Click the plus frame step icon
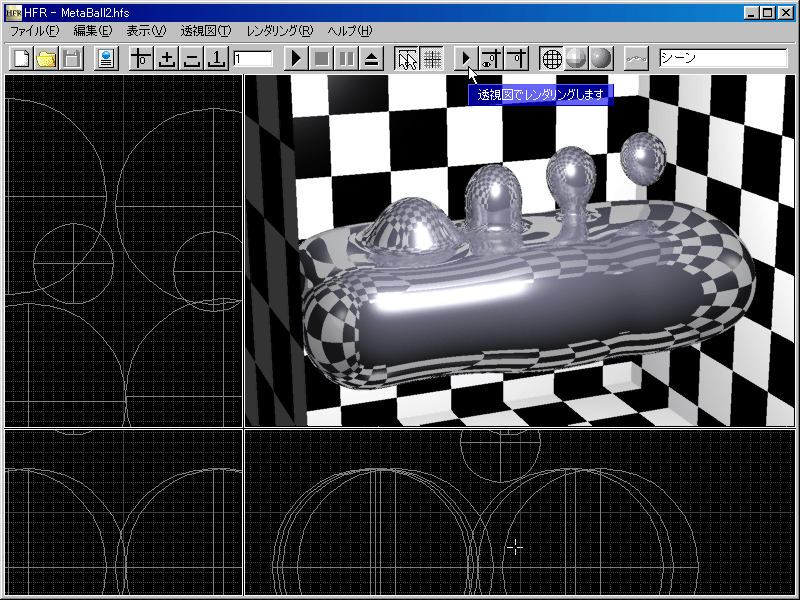 point(166,58)
